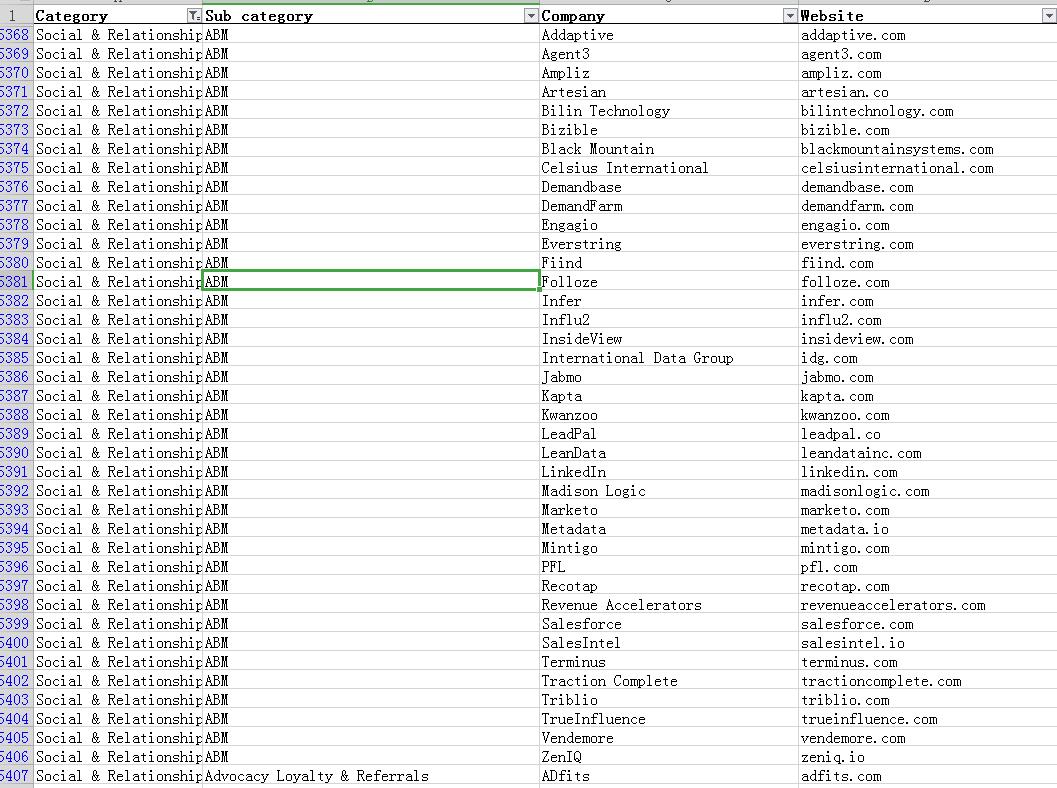Click the Bizible company cell
Screen dimensions: 1057x788
tap(669, 129)
